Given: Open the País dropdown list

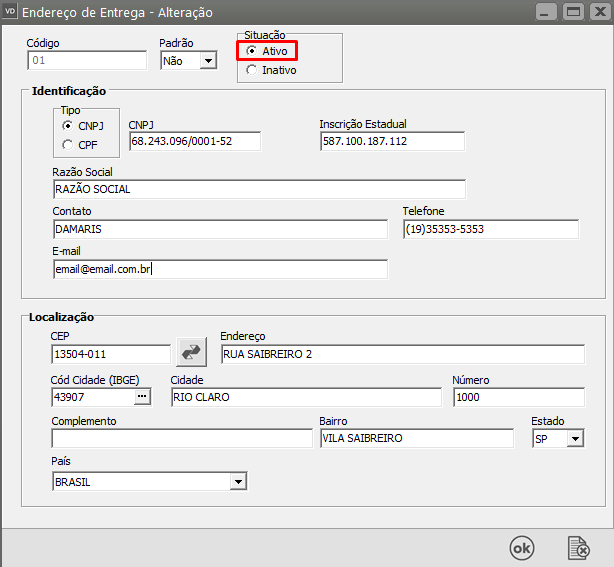Looking at the screenshot, I should tap(238, 482).
